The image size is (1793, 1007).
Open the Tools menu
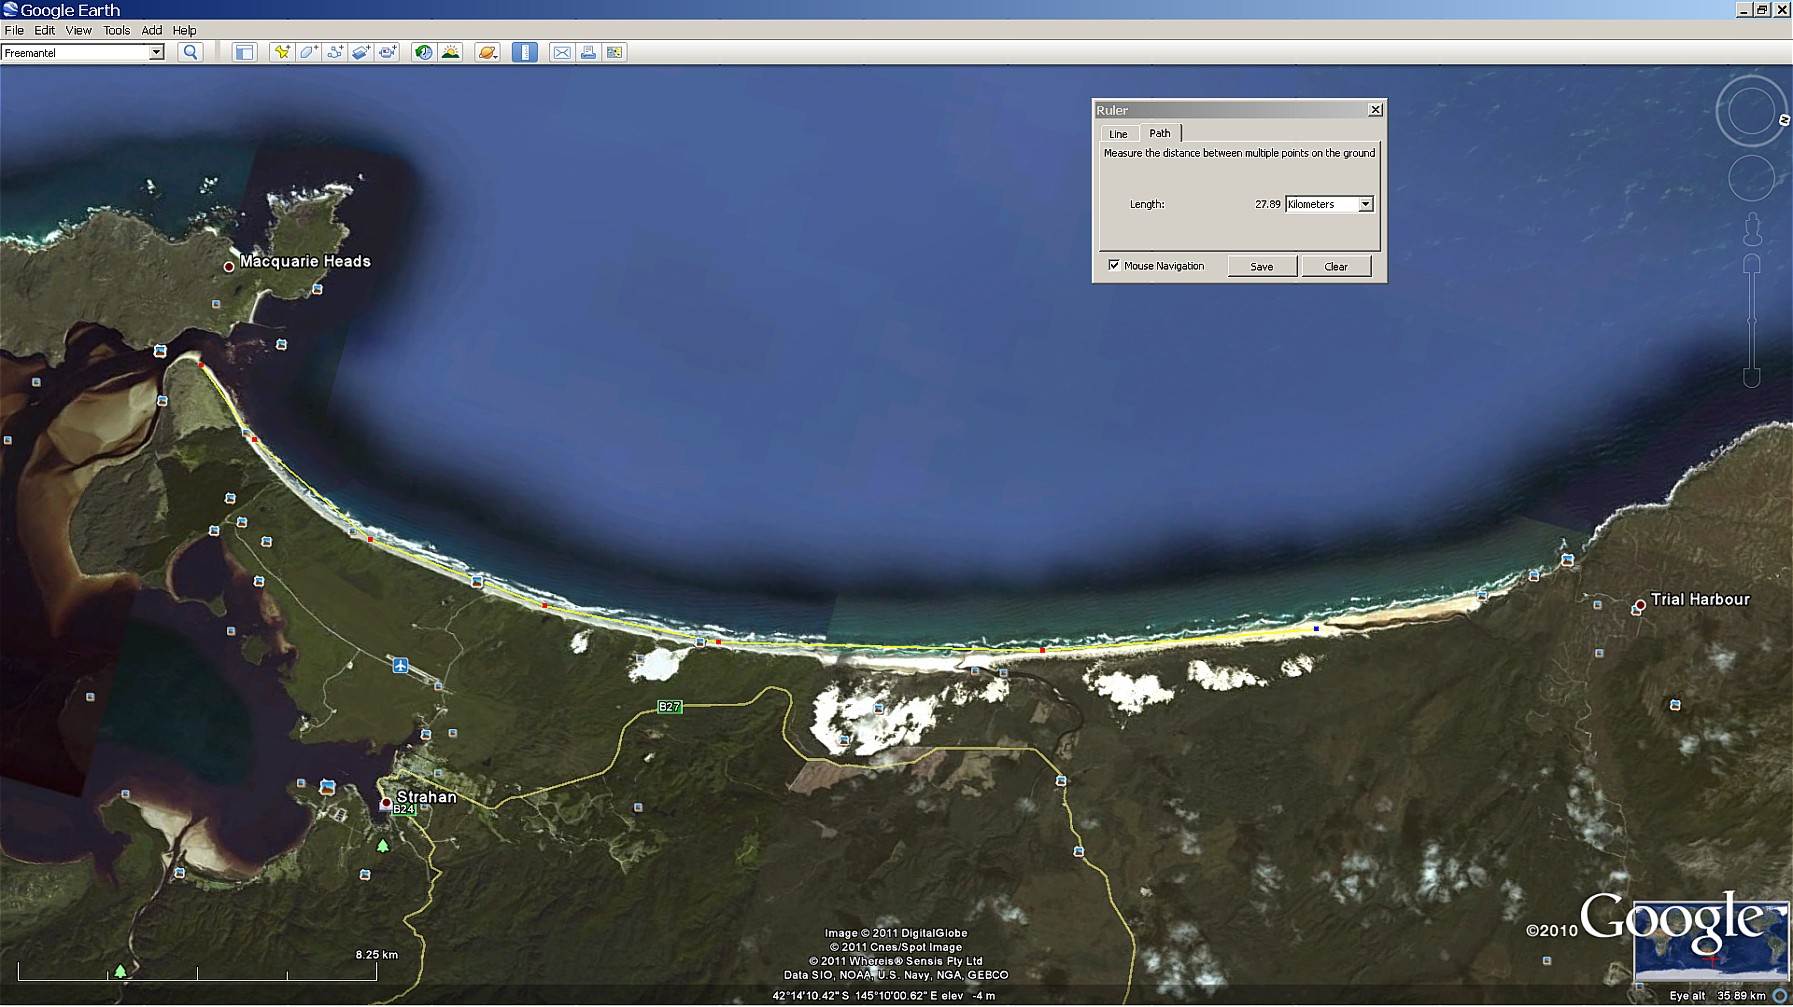pos(116,30)
